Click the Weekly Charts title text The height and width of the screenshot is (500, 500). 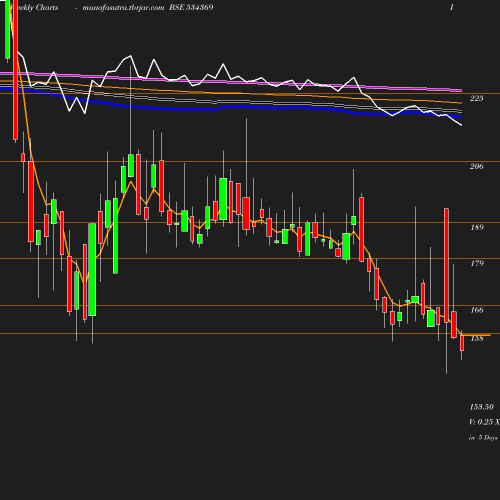pos(34,7)
